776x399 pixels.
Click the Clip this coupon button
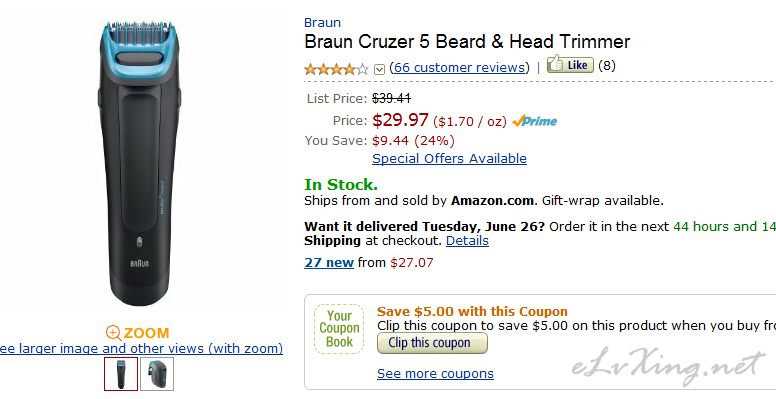pyautogui.click(x=432, y=343)
